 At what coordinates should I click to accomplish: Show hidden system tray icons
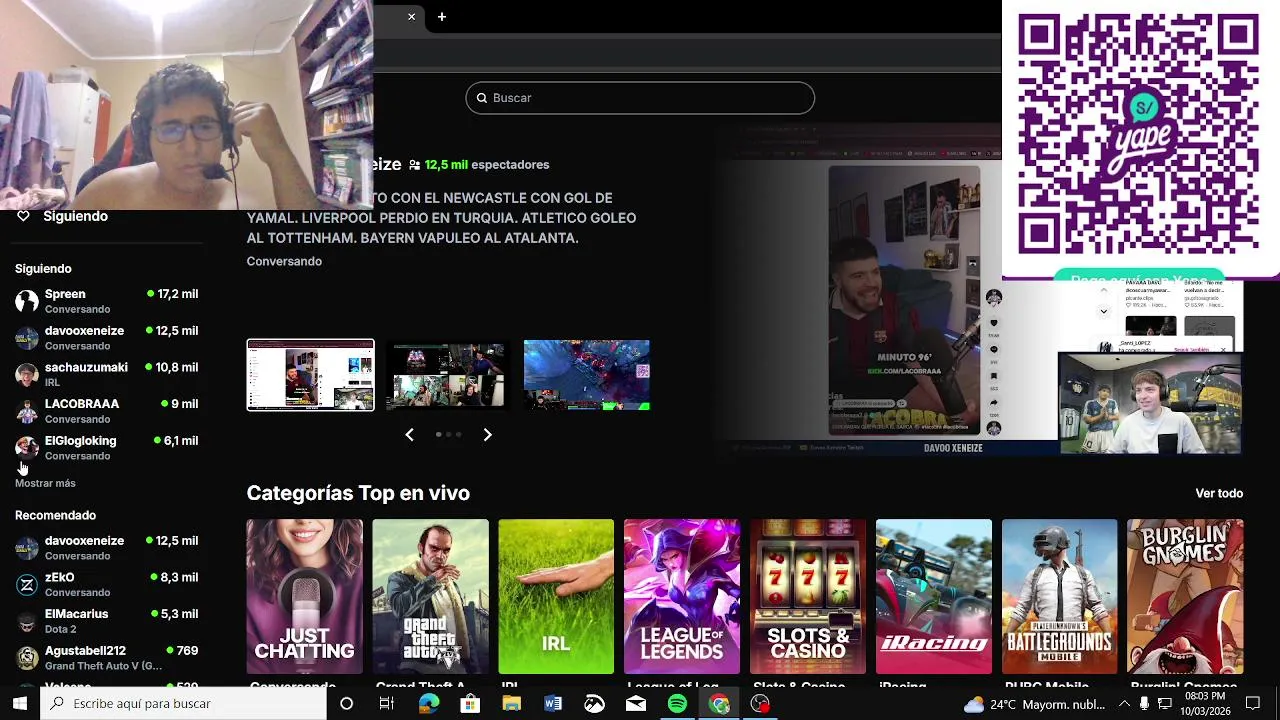(1124, 704)
